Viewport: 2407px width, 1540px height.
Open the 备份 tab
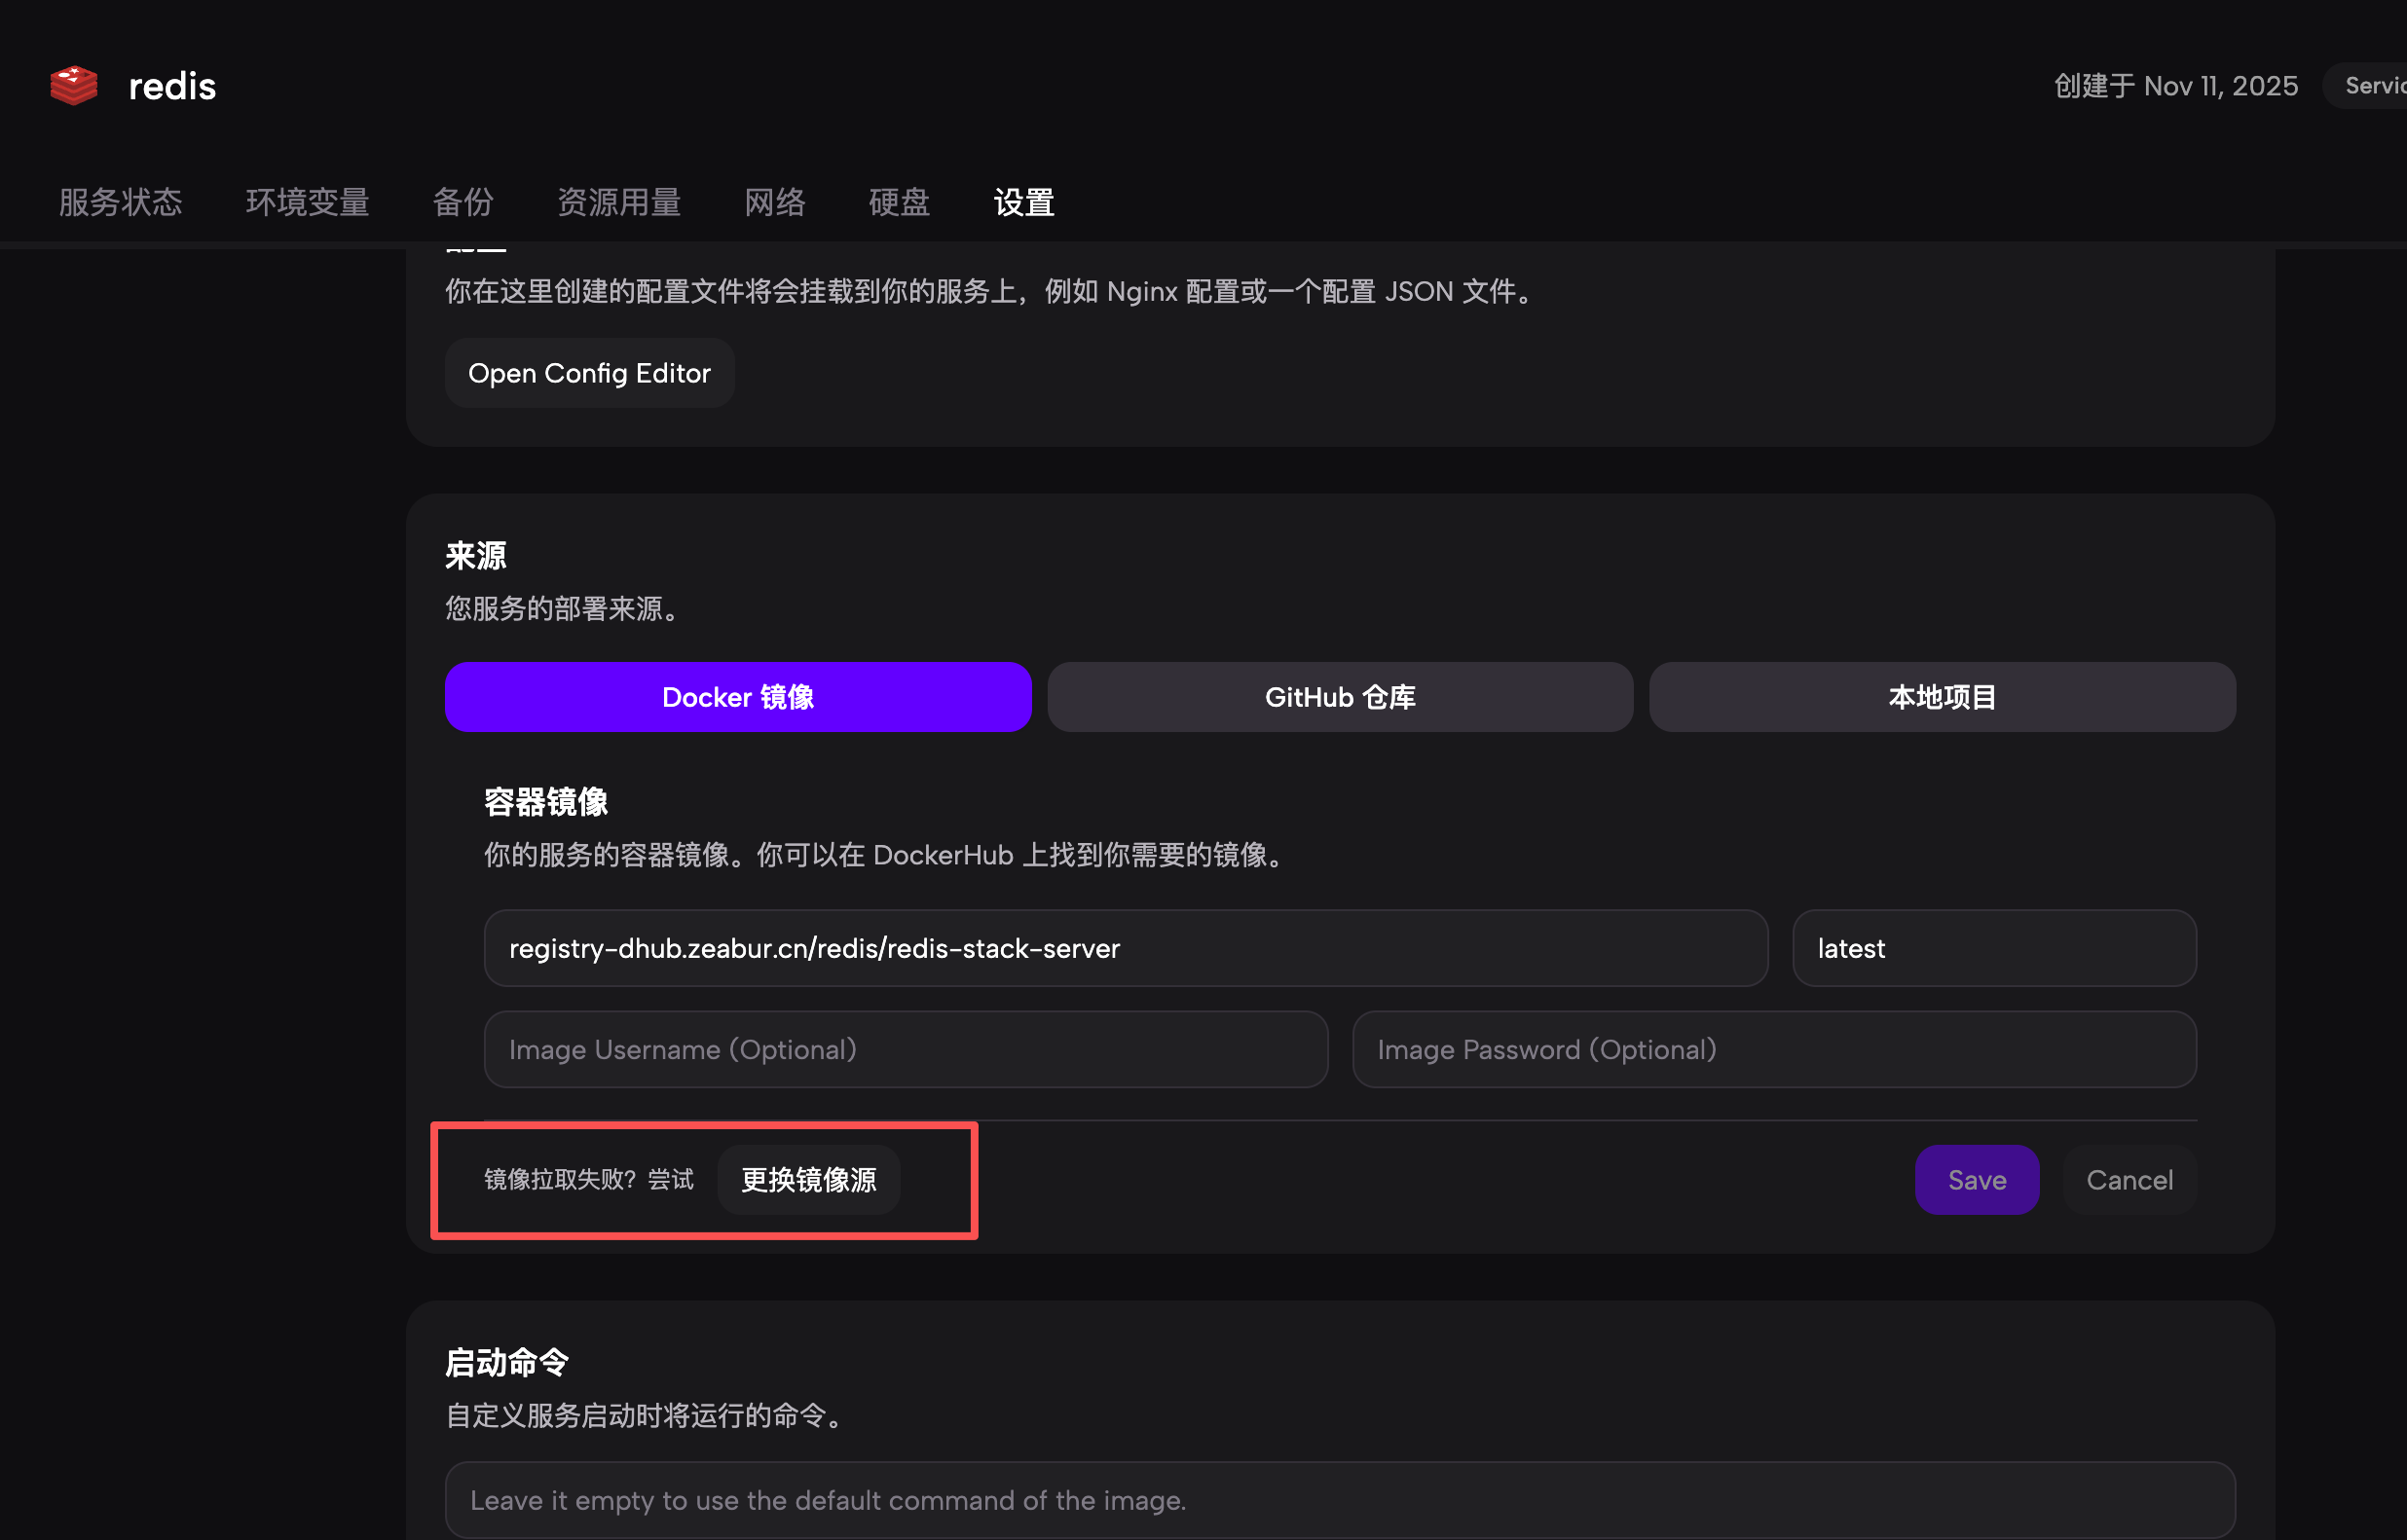click(463, 203)
